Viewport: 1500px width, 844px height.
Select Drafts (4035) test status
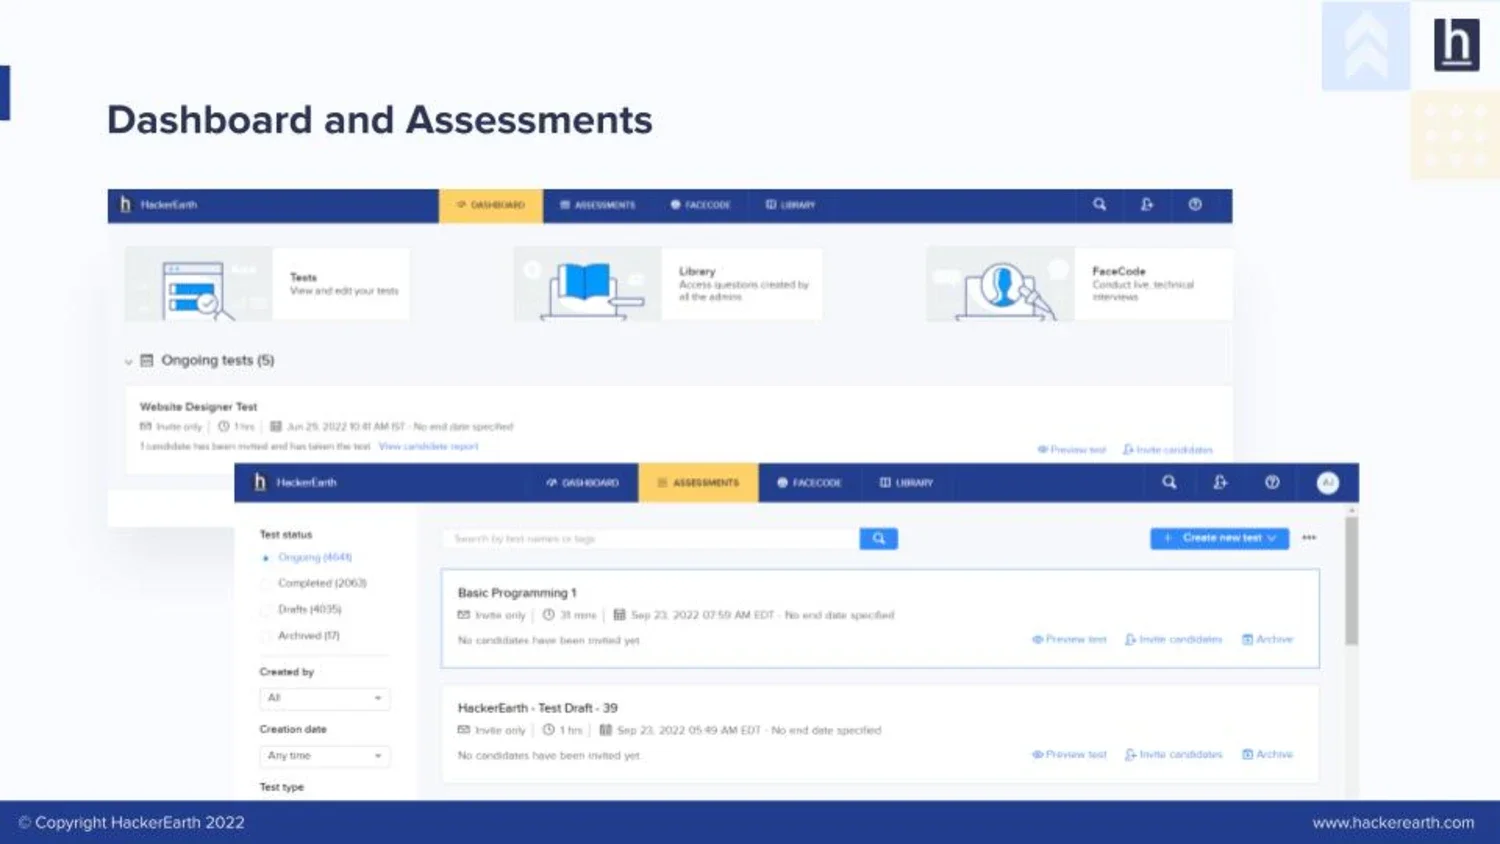(309, 609)
